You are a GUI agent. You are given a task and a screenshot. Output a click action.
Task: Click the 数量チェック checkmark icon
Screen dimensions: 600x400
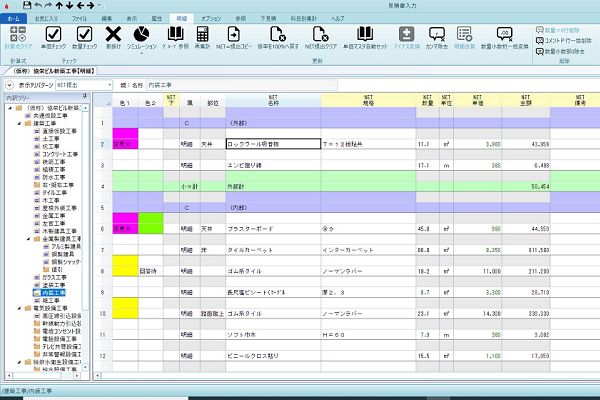coord(84,34)
